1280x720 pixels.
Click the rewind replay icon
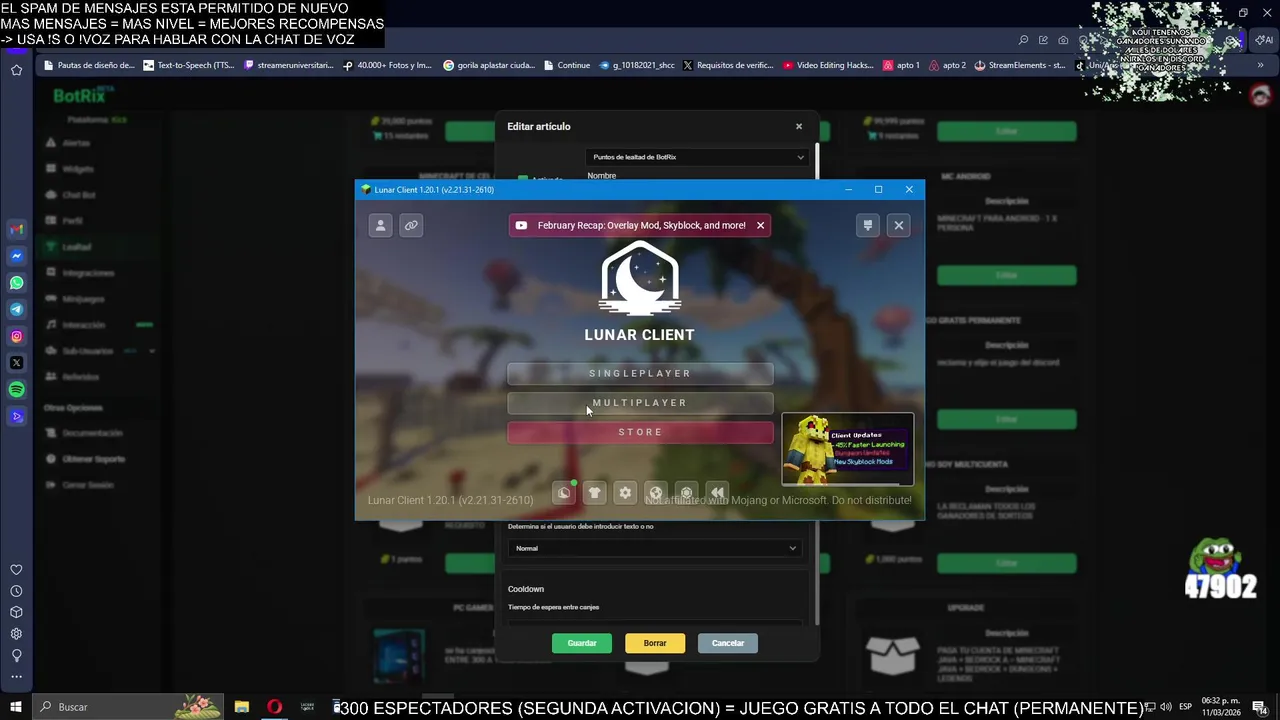(716, 493)
